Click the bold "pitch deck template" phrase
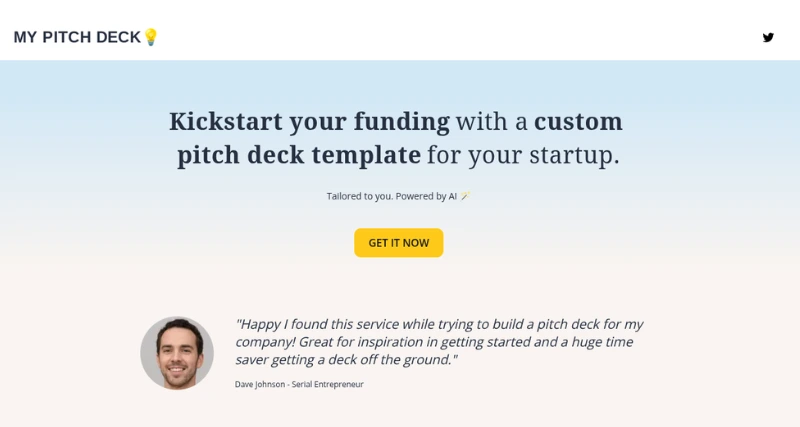Image resolution: width=800 pixels, height=427 pixels. click(x=299, y=155)
